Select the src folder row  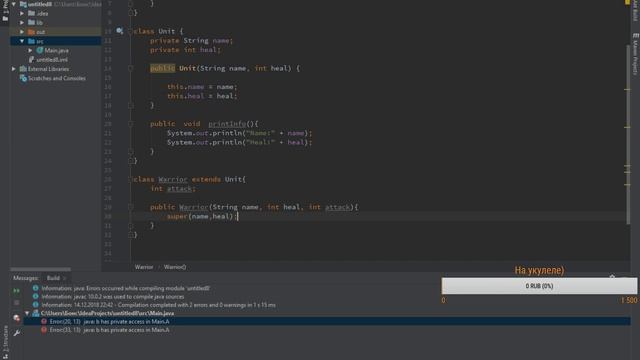tap(56, 41)
